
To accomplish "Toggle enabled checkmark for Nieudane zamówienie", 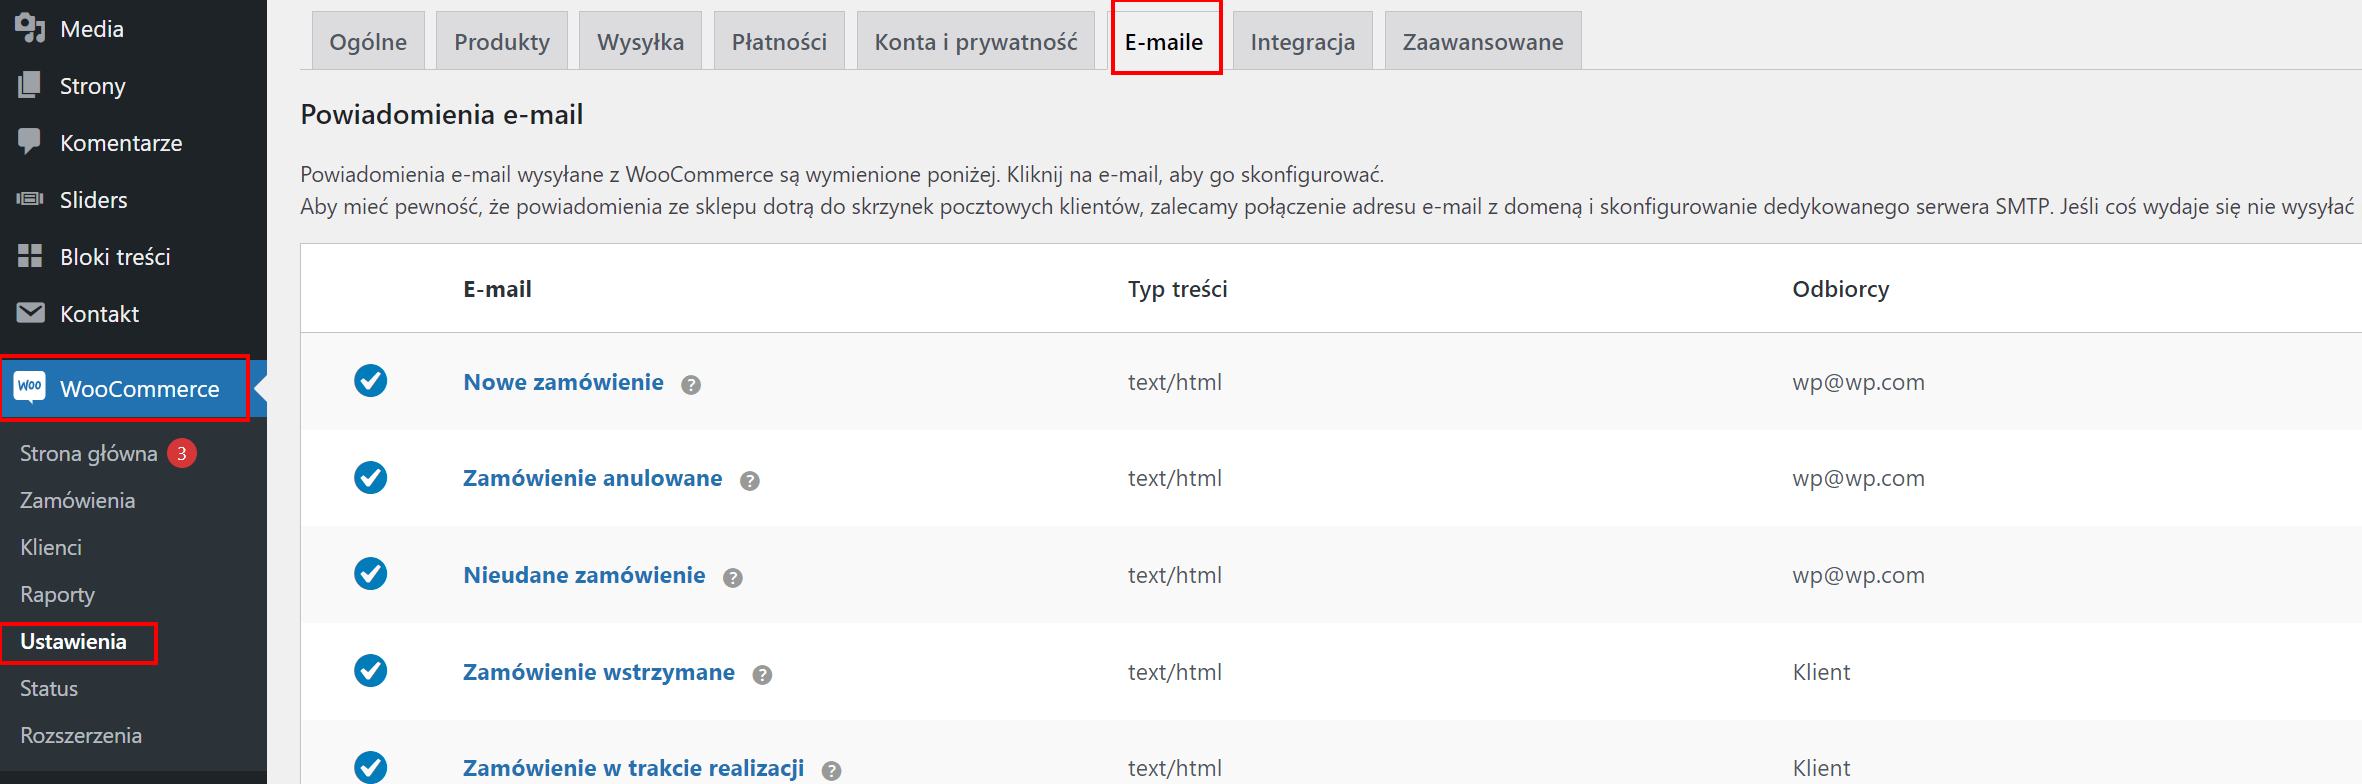I will pyautogui.click(x=371, y=574).
